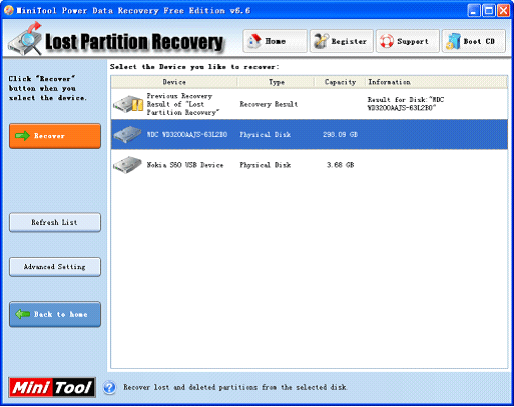The height and width of the screenshot is (407, 514).
Task: Sort by Type column header
Action: point(276,82)
